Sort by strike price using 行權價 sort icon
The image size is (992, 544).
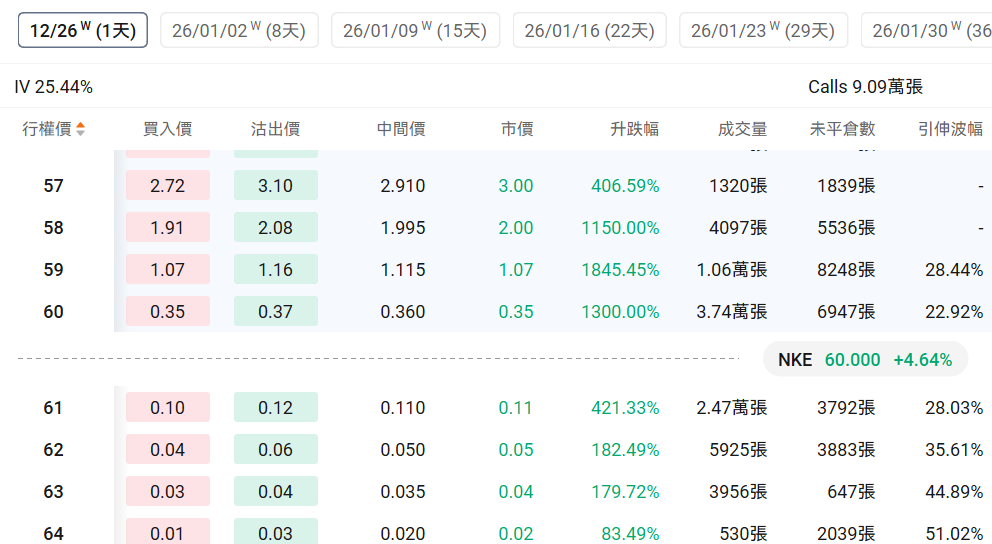point(80,129)
